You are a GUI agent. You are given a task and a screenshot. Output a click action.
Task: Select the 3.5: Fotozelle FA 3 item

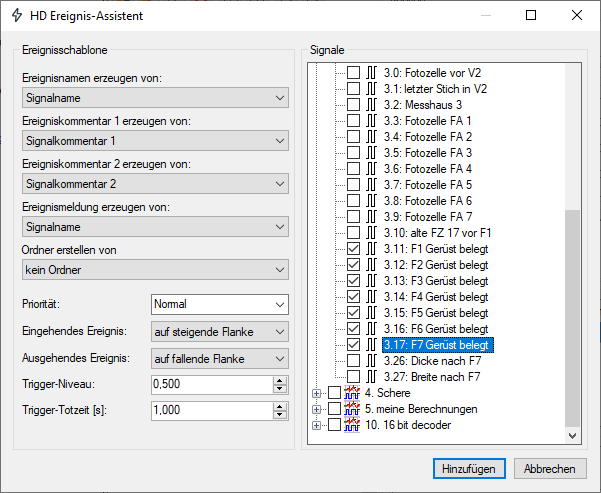[x=426, y=153]
